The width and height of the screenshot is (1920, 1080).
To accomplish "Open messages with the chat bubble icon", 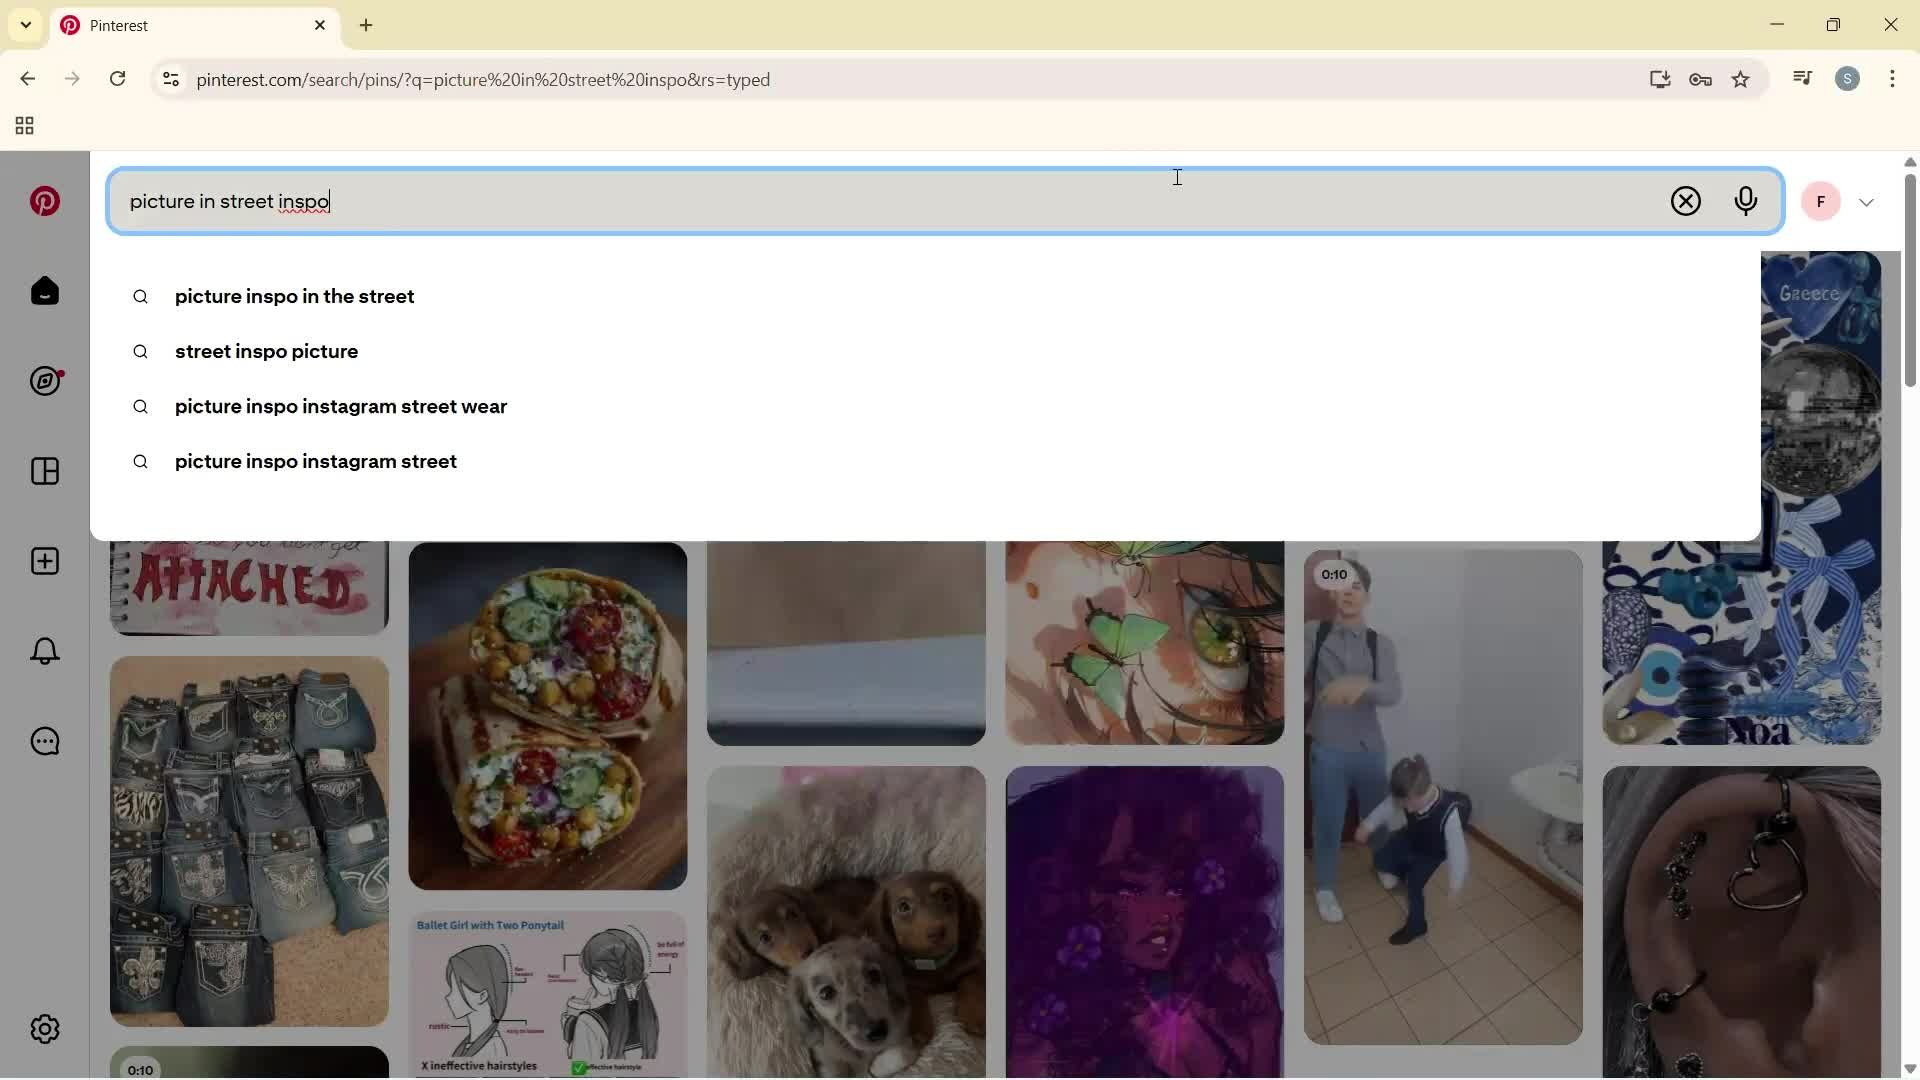I will [44, 741].
